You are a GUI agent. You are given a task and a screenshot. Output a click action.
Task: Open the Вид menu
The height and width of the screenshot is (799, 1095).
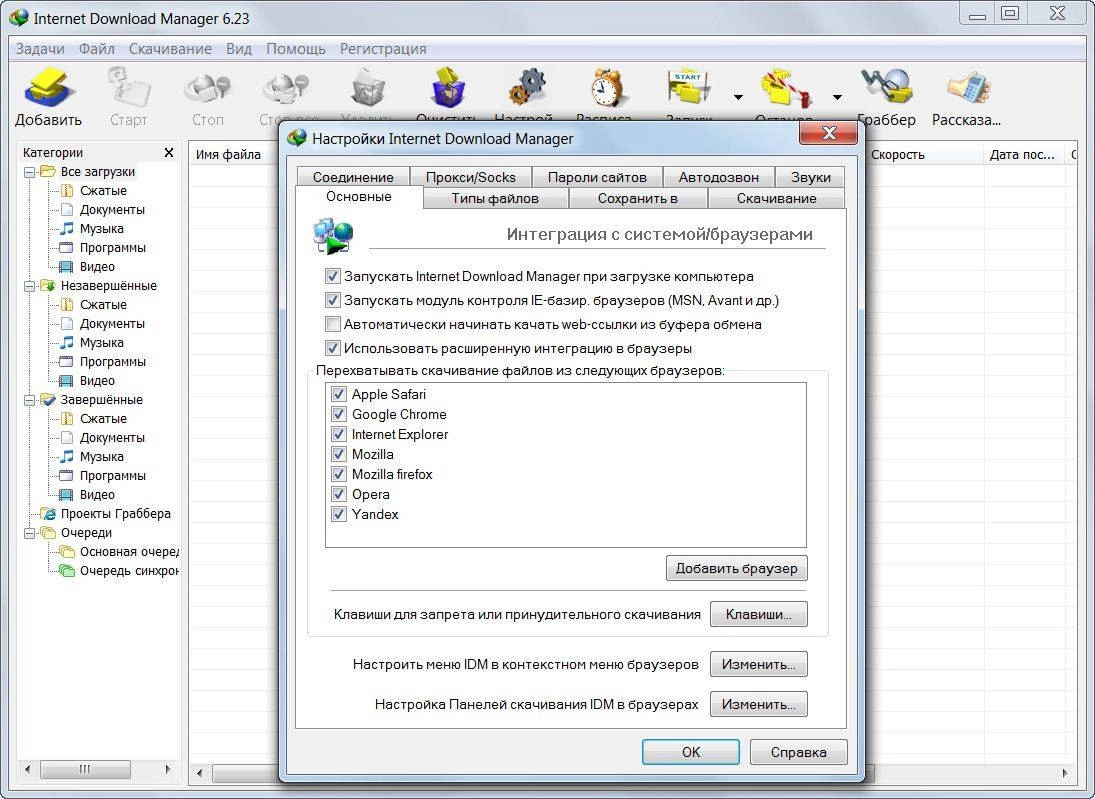pyautogui.click(x=239, y=49)
